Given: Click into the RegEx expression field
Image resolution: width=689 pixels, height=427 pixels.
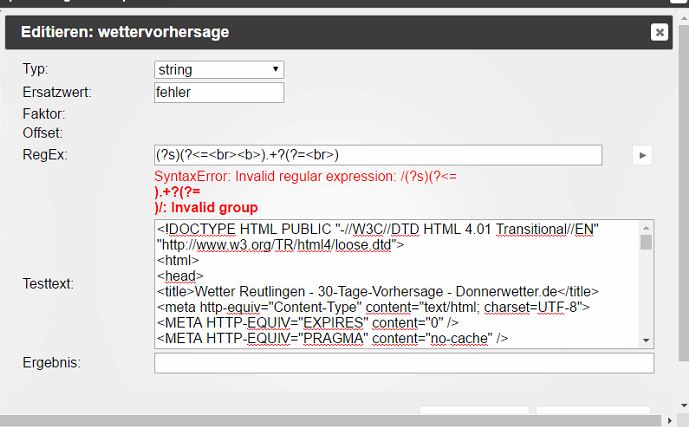Looking at the screenshot, I should pyautogui.click(x=378, y=155).
